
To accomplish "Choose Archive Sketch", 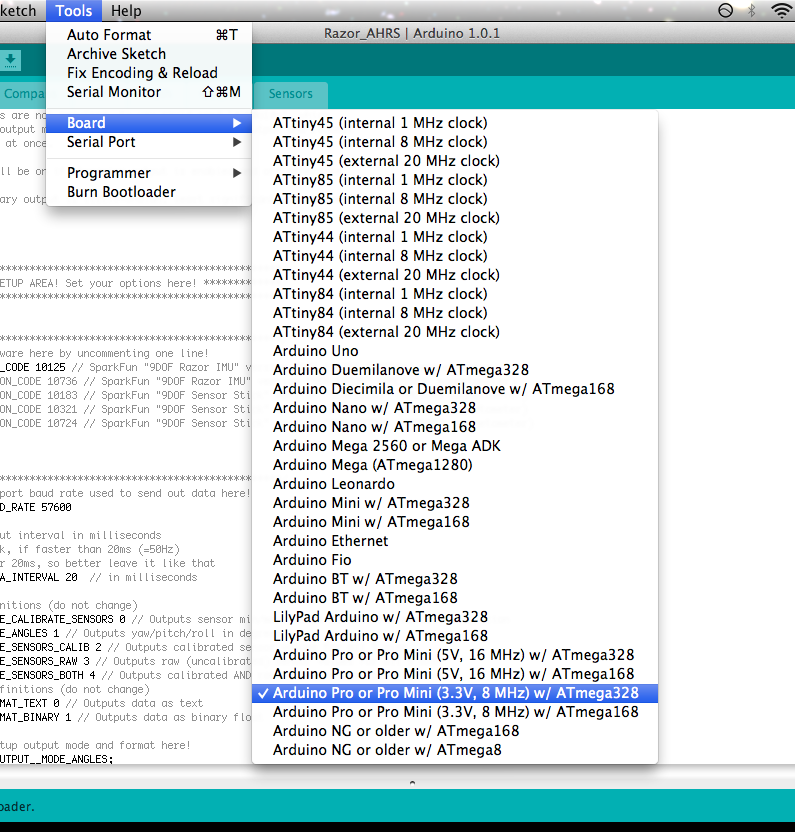I will pos(149,54).
